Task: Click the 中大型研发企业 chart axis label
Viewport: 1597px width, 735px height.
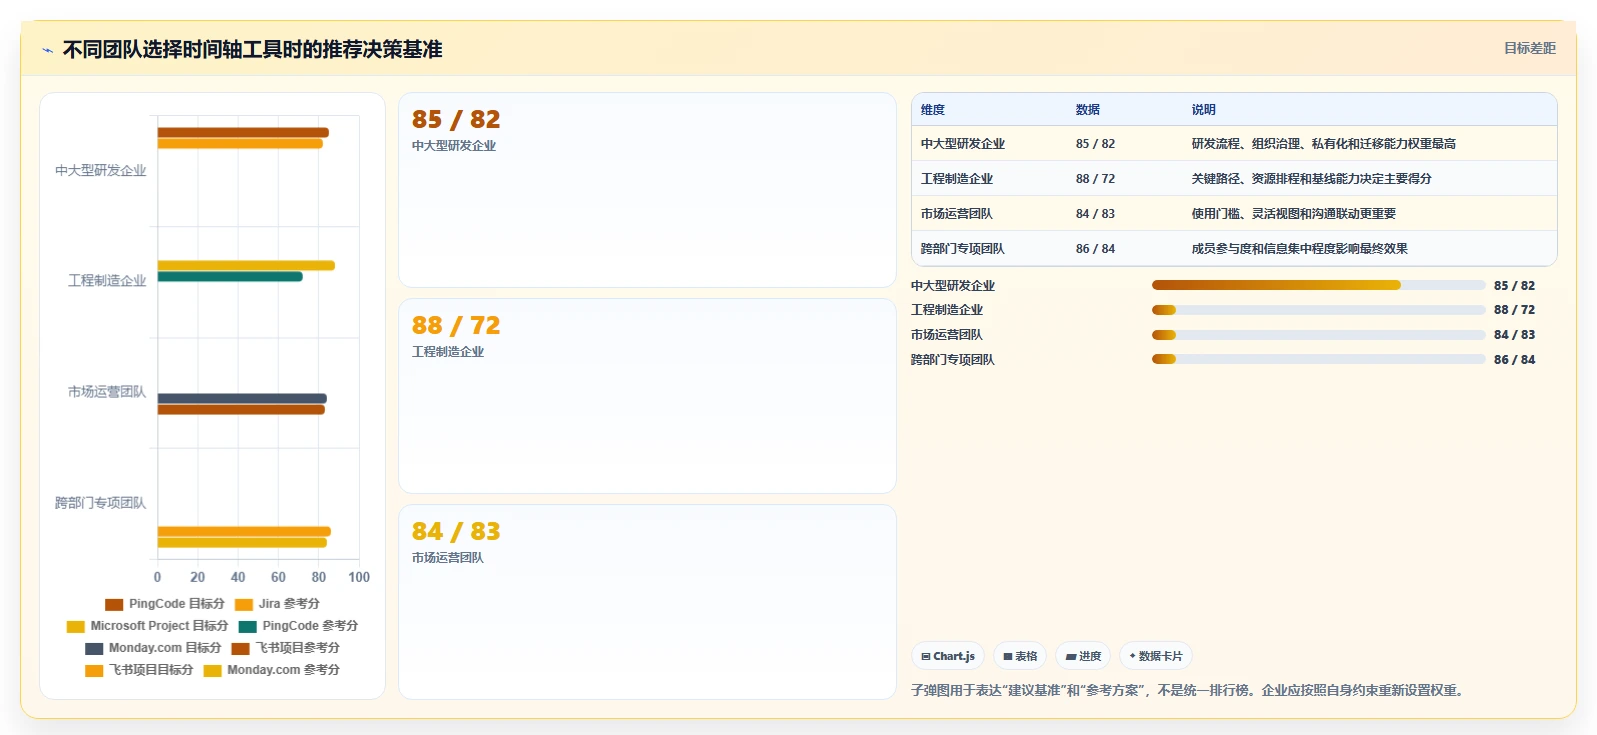Action: pyautogui.click(x=100, y=171)
